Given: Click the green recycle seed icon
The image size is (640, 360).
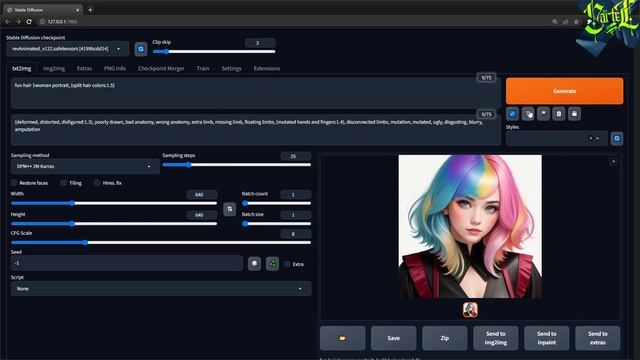Looking at the screenshot, I should [x=272, y=264].
